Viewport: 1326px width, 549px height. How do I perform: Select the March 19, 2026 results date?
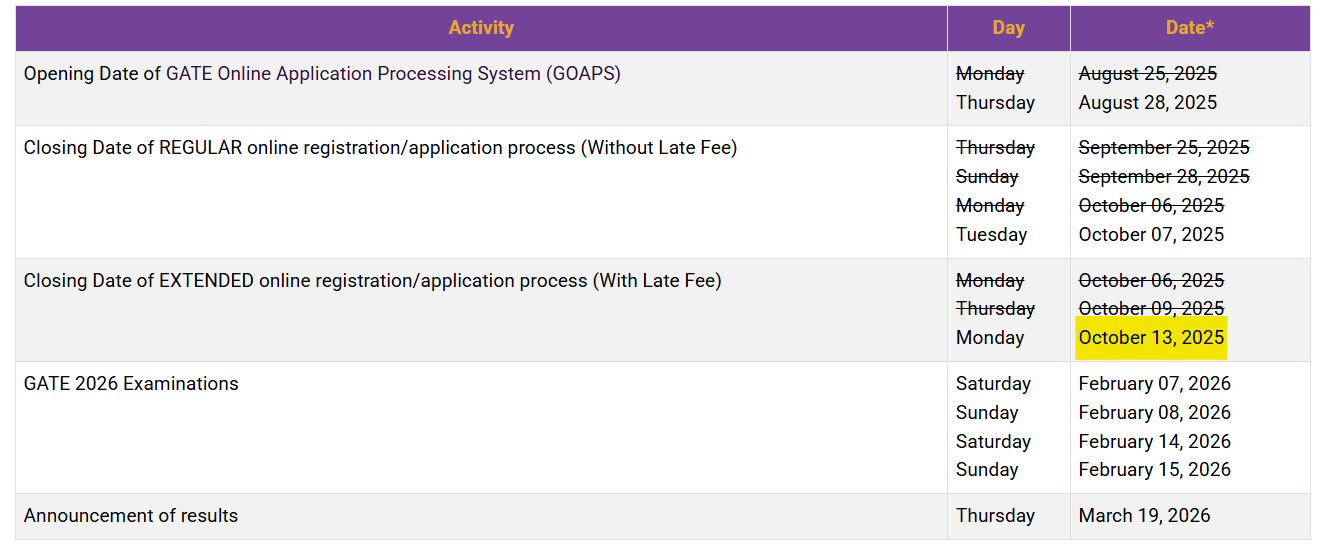[1144, 516]
